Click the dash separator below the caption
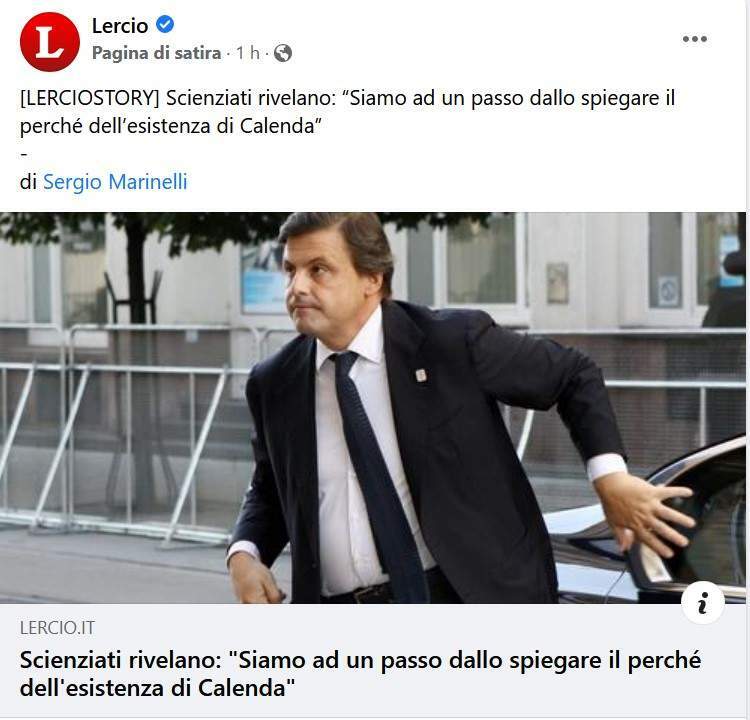The image size is (750, 720). pyautogui.click(x=23, y=155)
